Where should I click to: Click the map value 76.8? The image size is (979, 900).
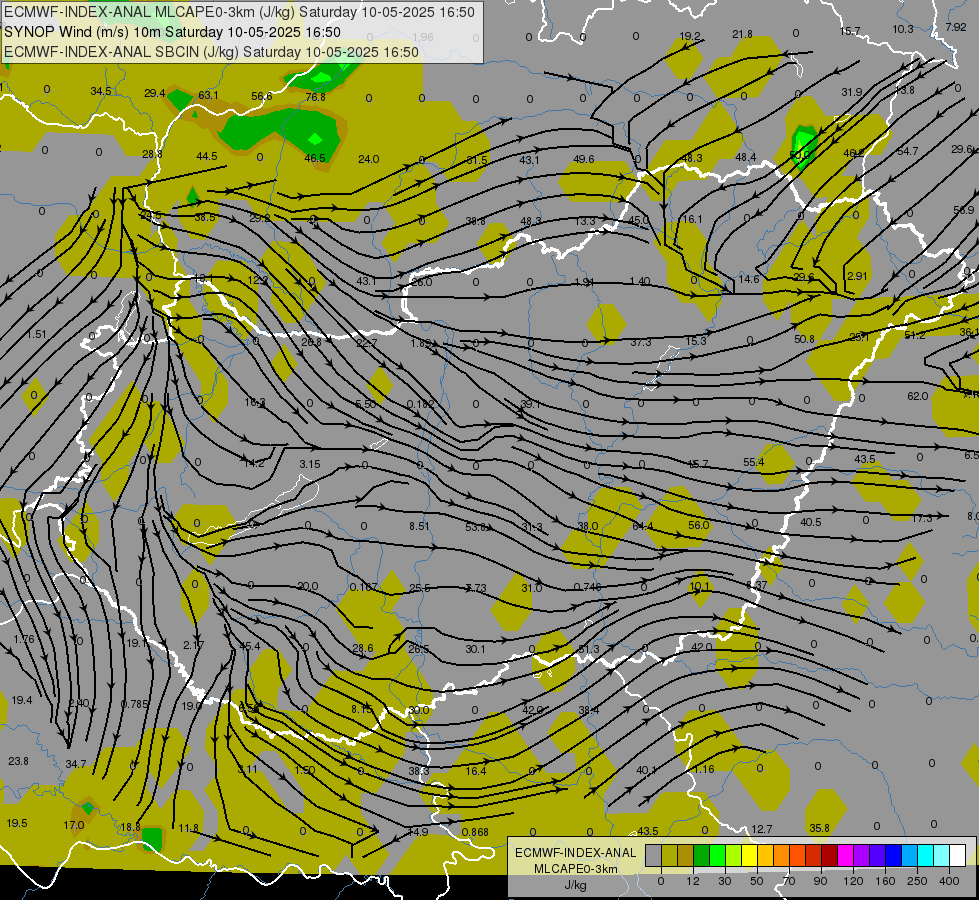click(315, 97)
